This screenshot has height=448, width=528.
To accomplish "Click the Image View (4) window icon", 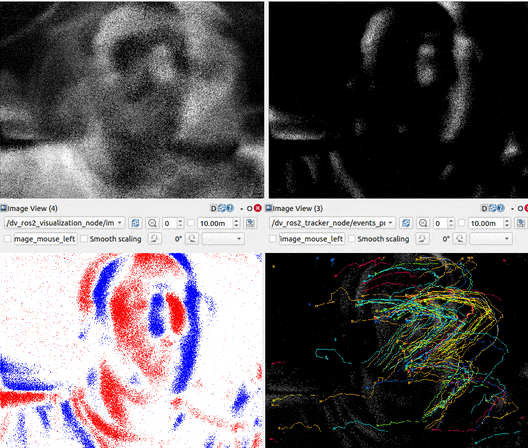I will 3,208.
